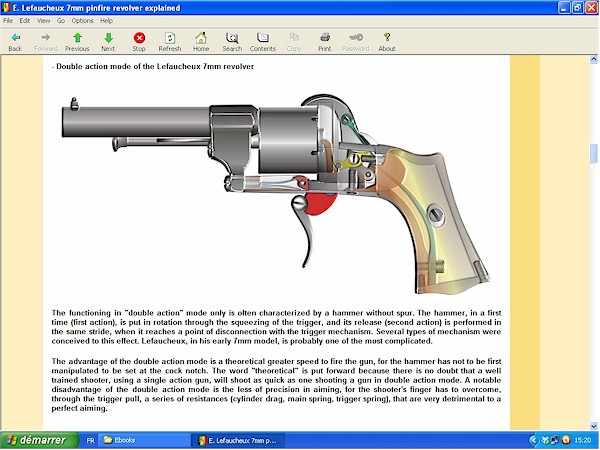Click the FR language indicator
The height and width of the screenshot is (450, 600).
[90, 440]
